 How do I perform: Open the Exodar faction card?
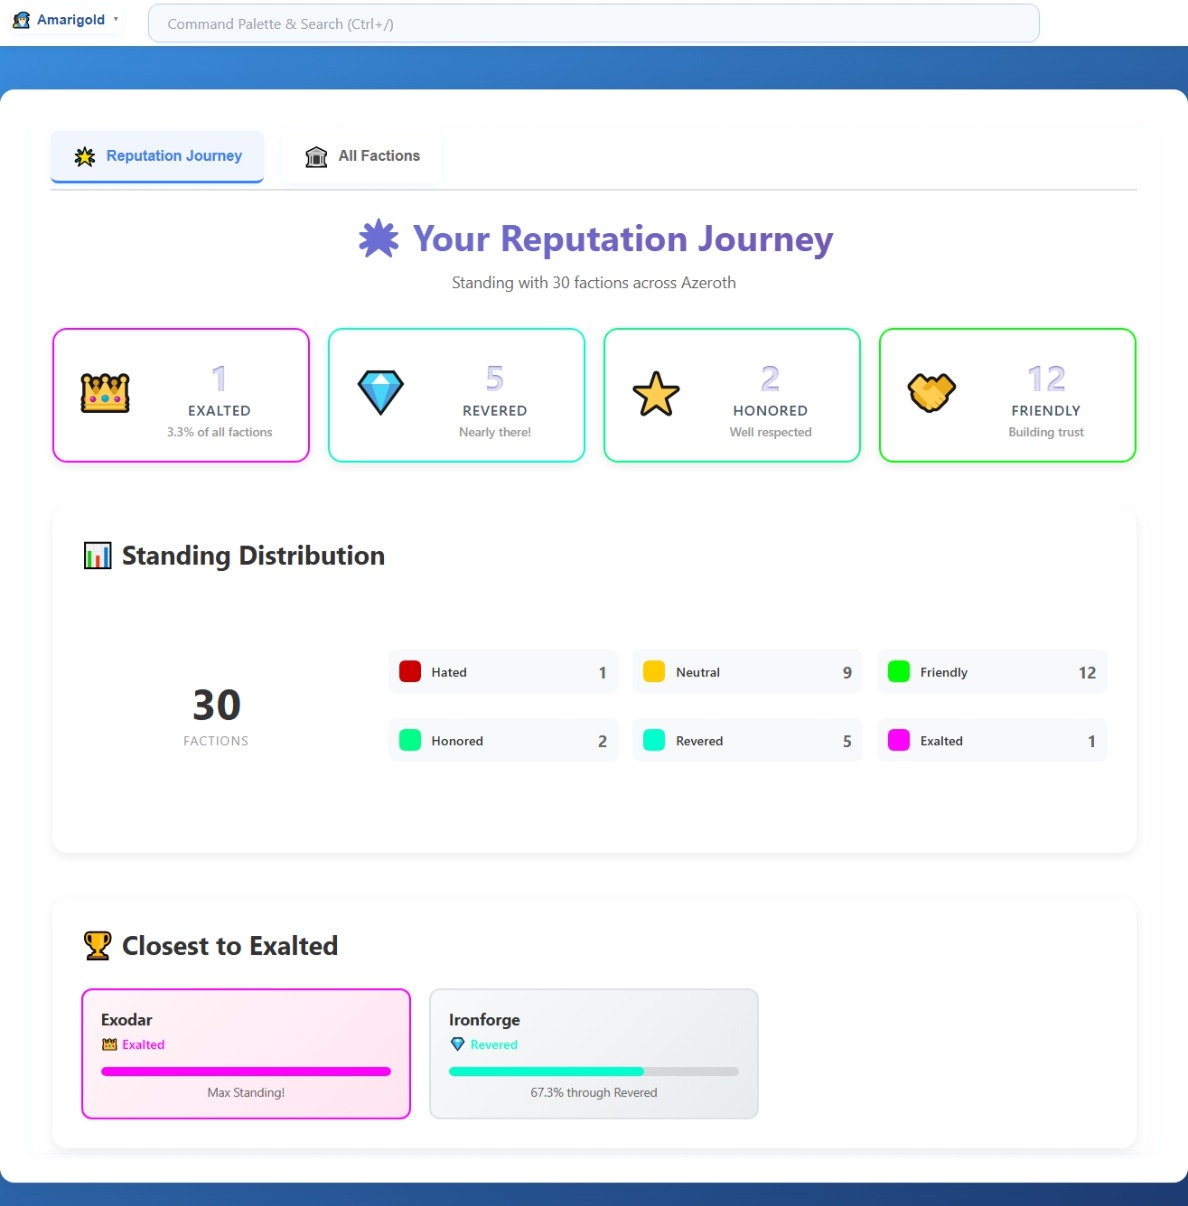[x=246, y=1053]
